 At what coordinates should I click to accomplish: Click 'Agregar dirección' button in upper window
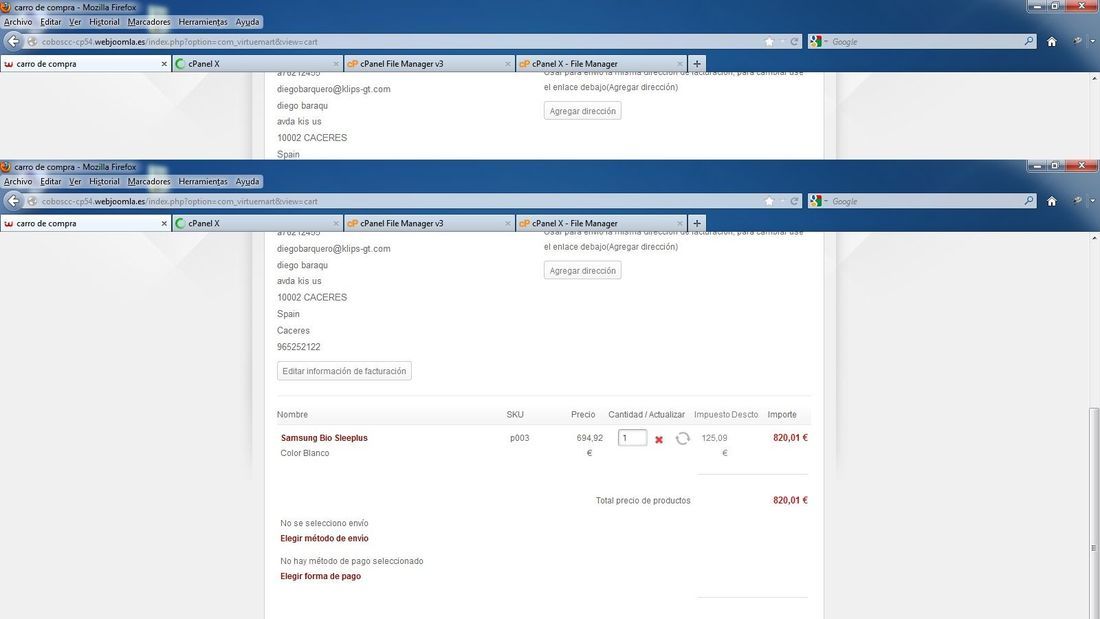pyautogui.click(x=582, y=111)
